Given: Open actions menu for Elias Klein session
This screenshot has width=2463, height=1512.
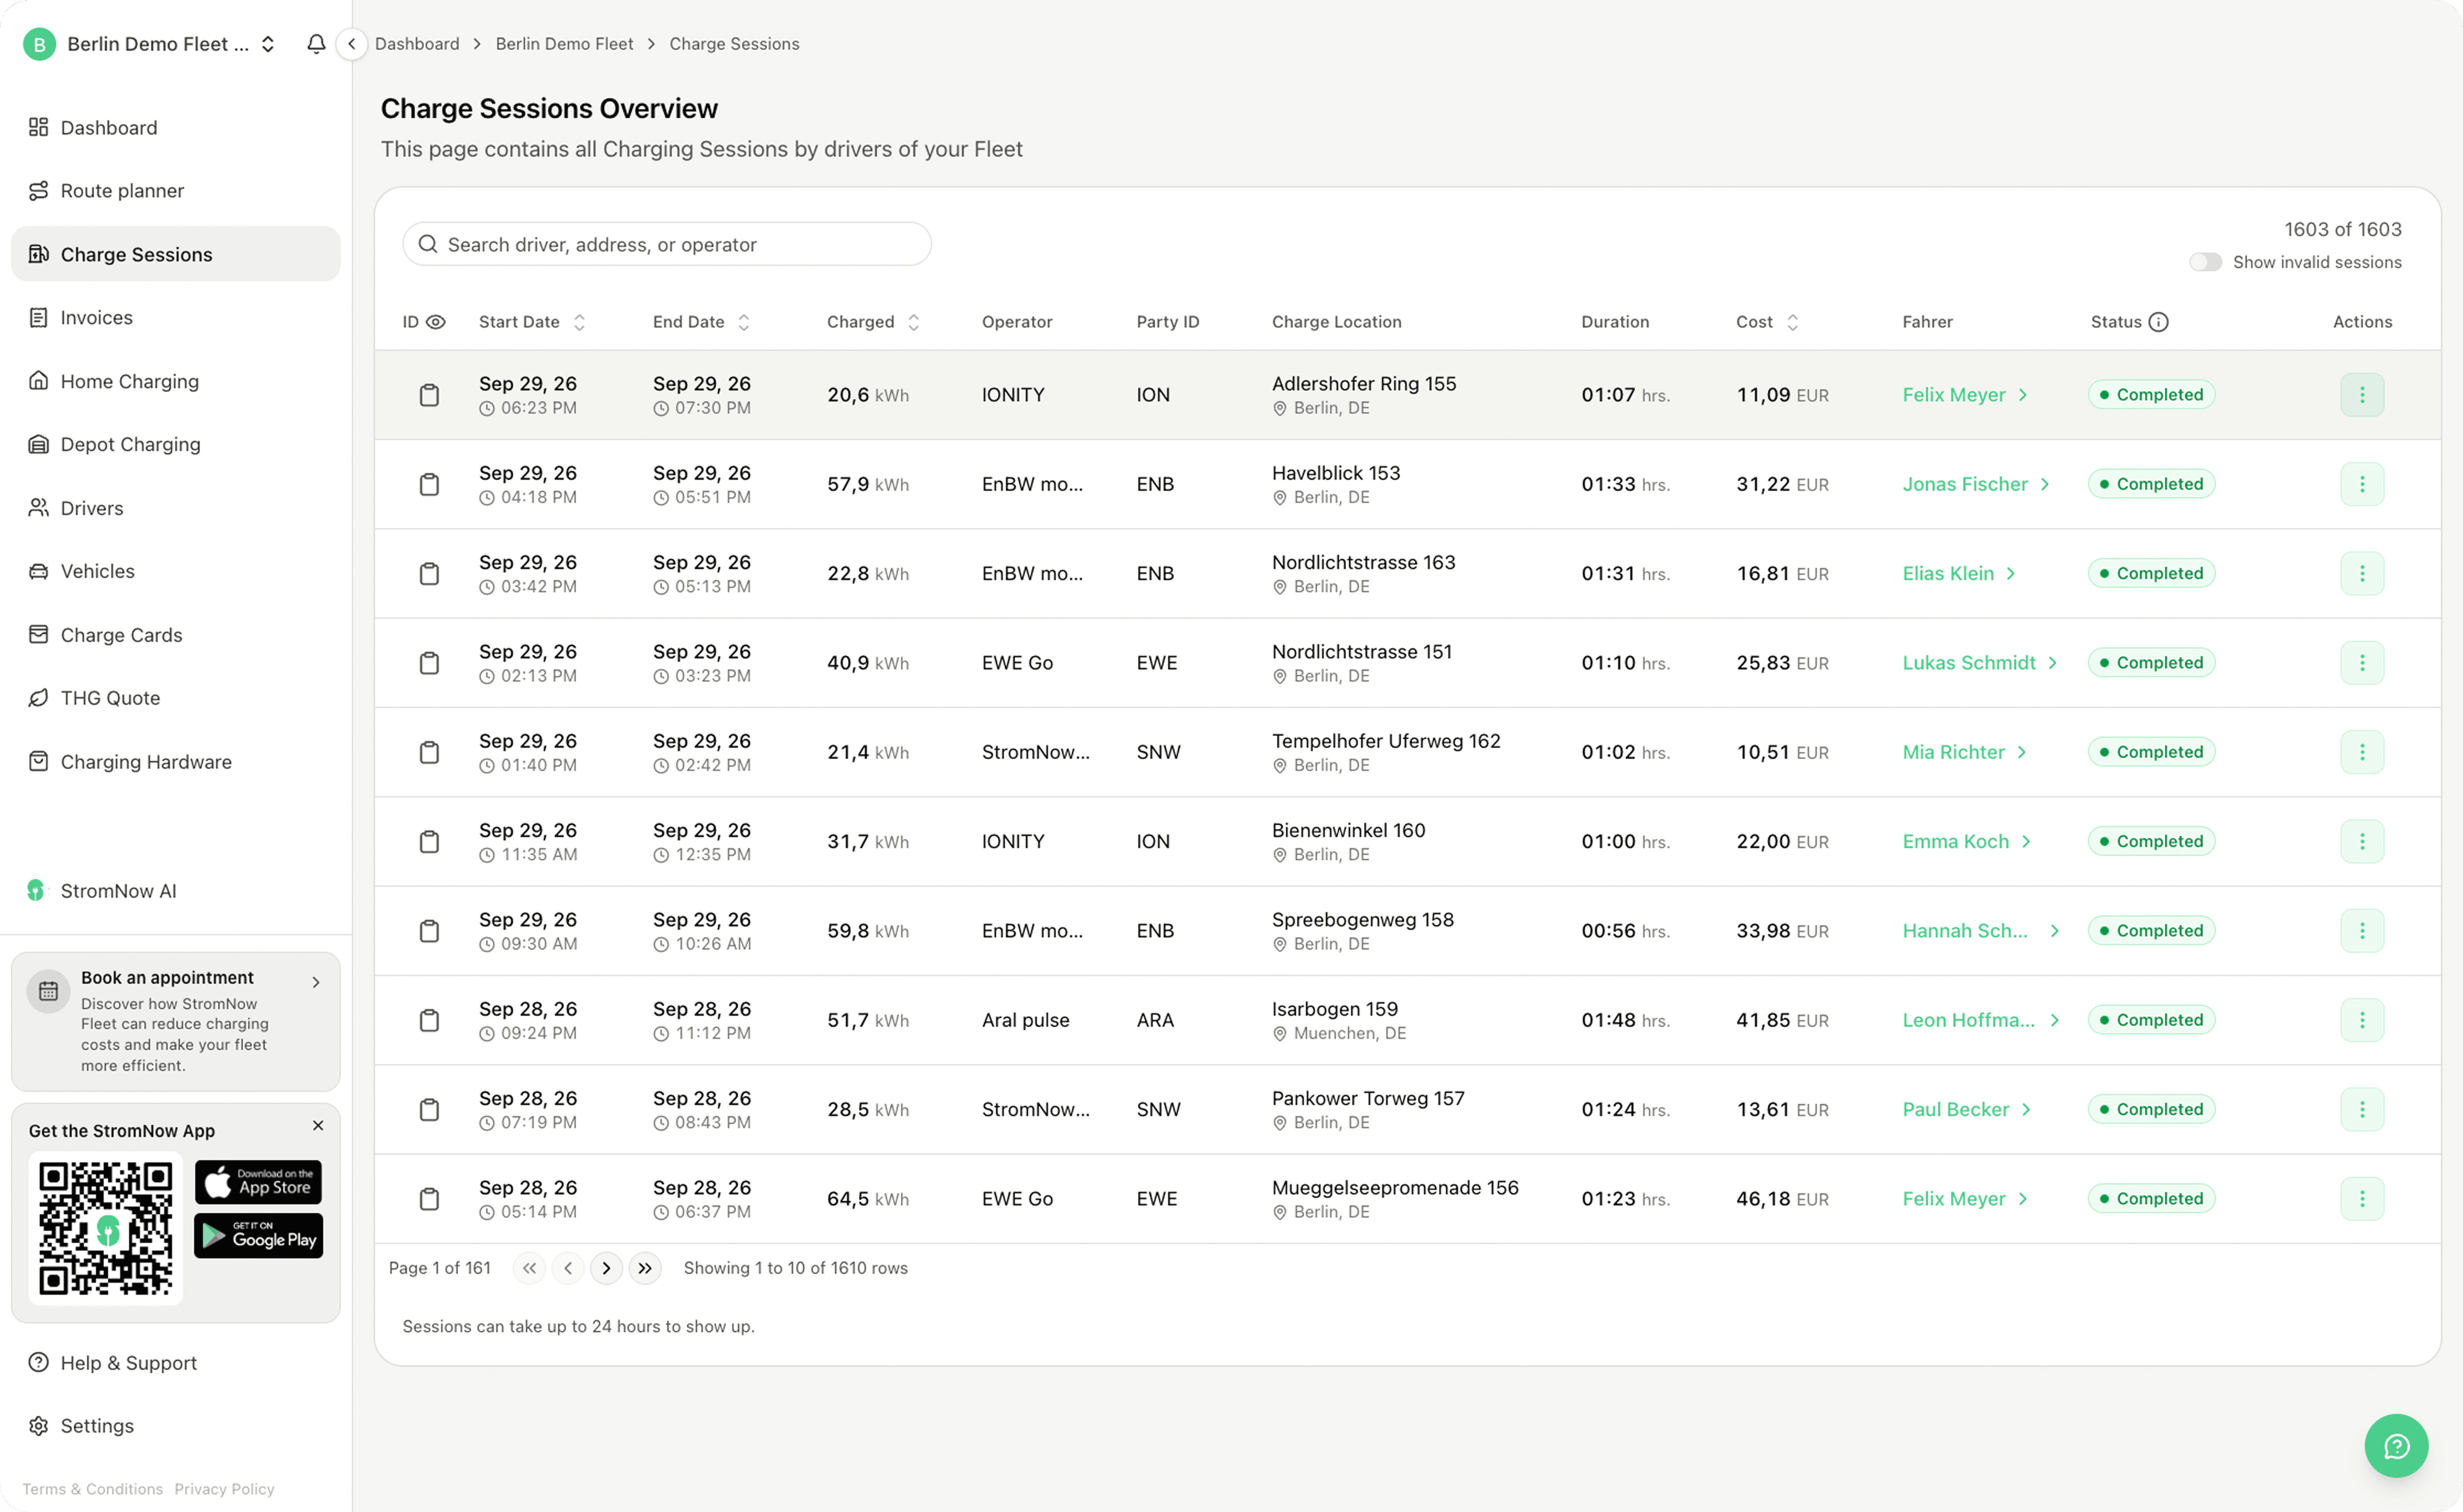Looking at the screenshot, I should [x=2361, y=573].
